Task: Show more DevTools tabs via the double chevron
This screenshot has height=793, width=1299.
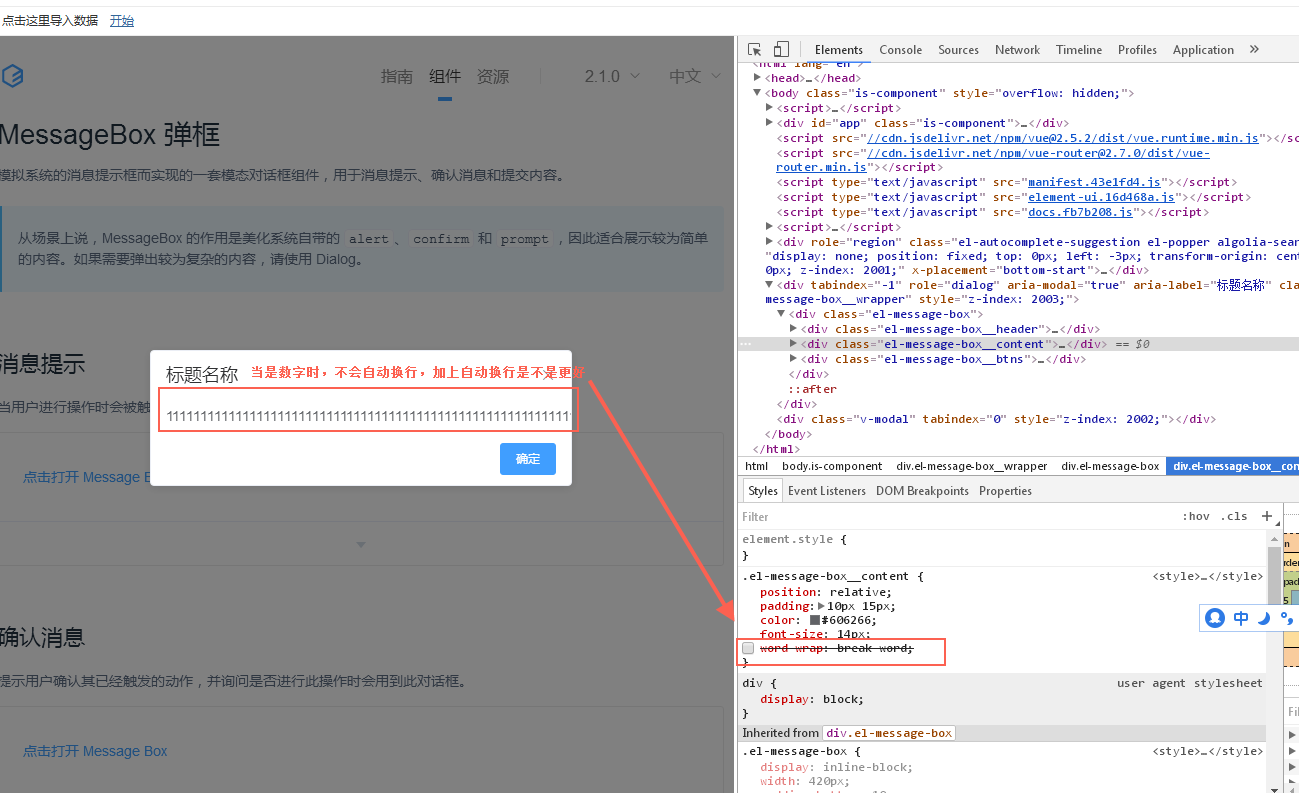Action: pos(1254,49)
